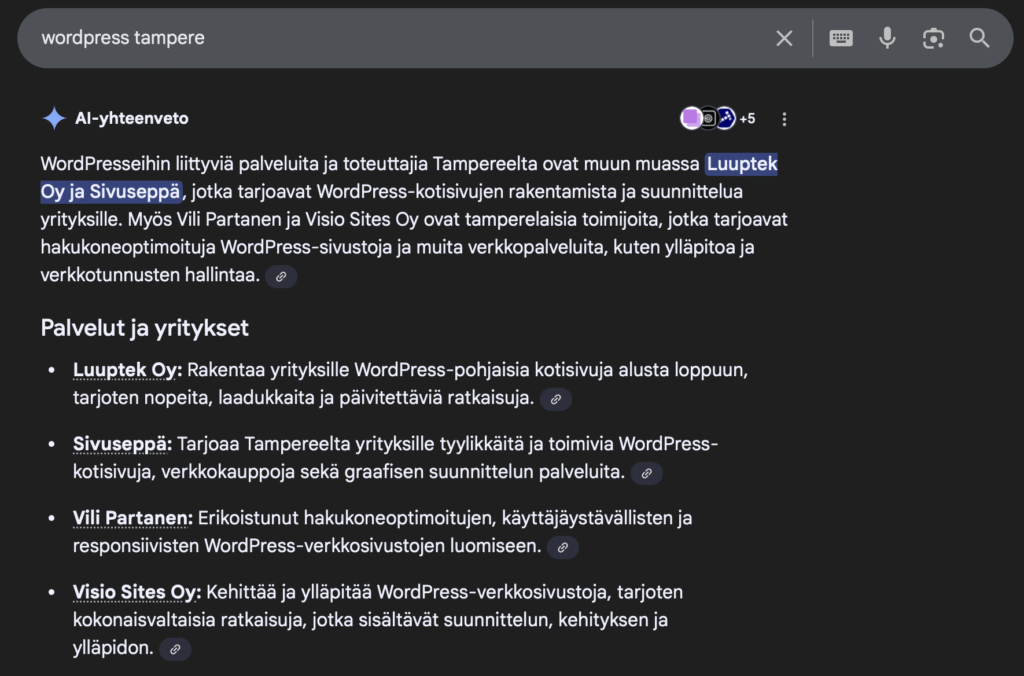
Task: Open source link chip after Visio Sites Oy description
Action: pyautogui.click(x=175, y=649)
